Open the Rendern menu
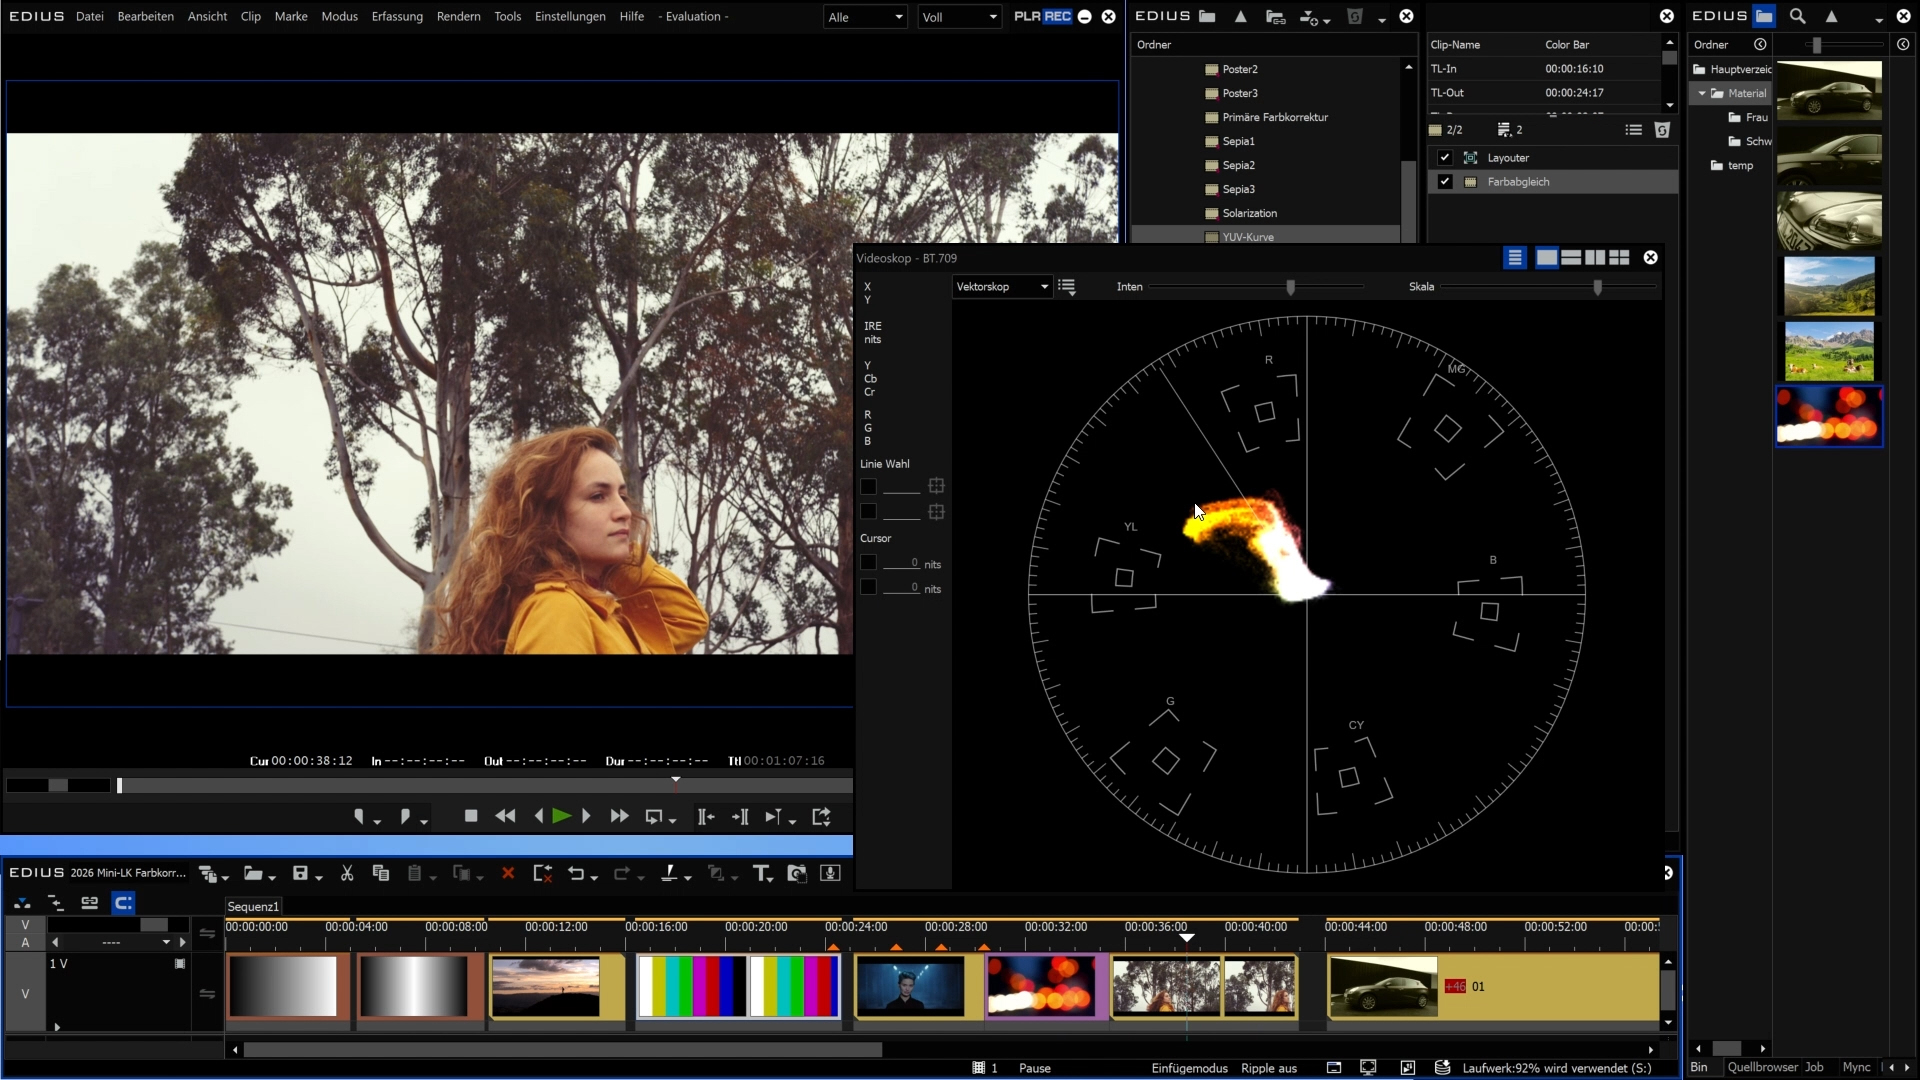This screenshot has height=1080, width=1920. [x=458, y=17]
